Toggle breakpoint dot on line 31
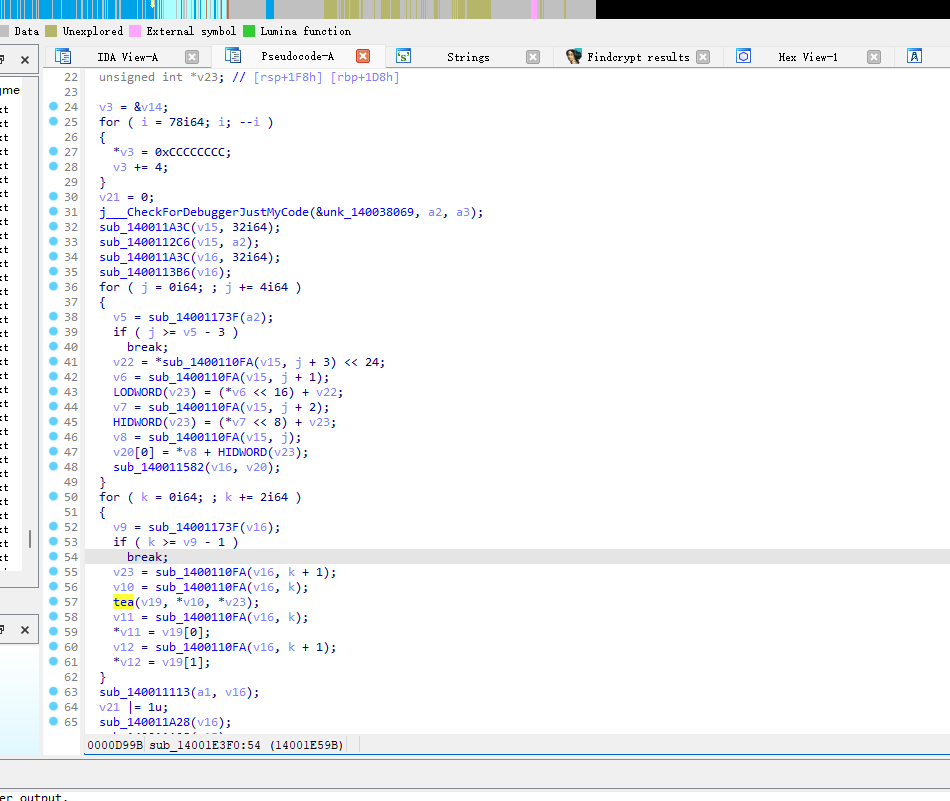950x801 pixels. tap(53, 211)
